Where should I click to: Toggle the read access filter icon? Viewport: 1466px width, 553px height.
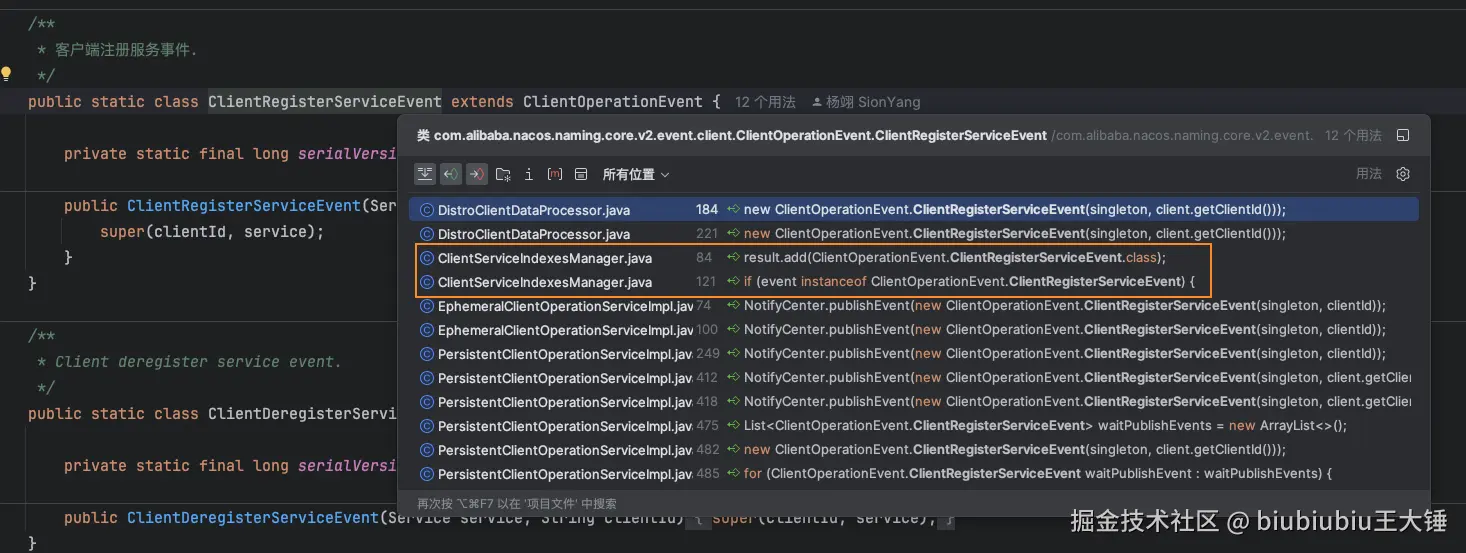click(451, 174)
